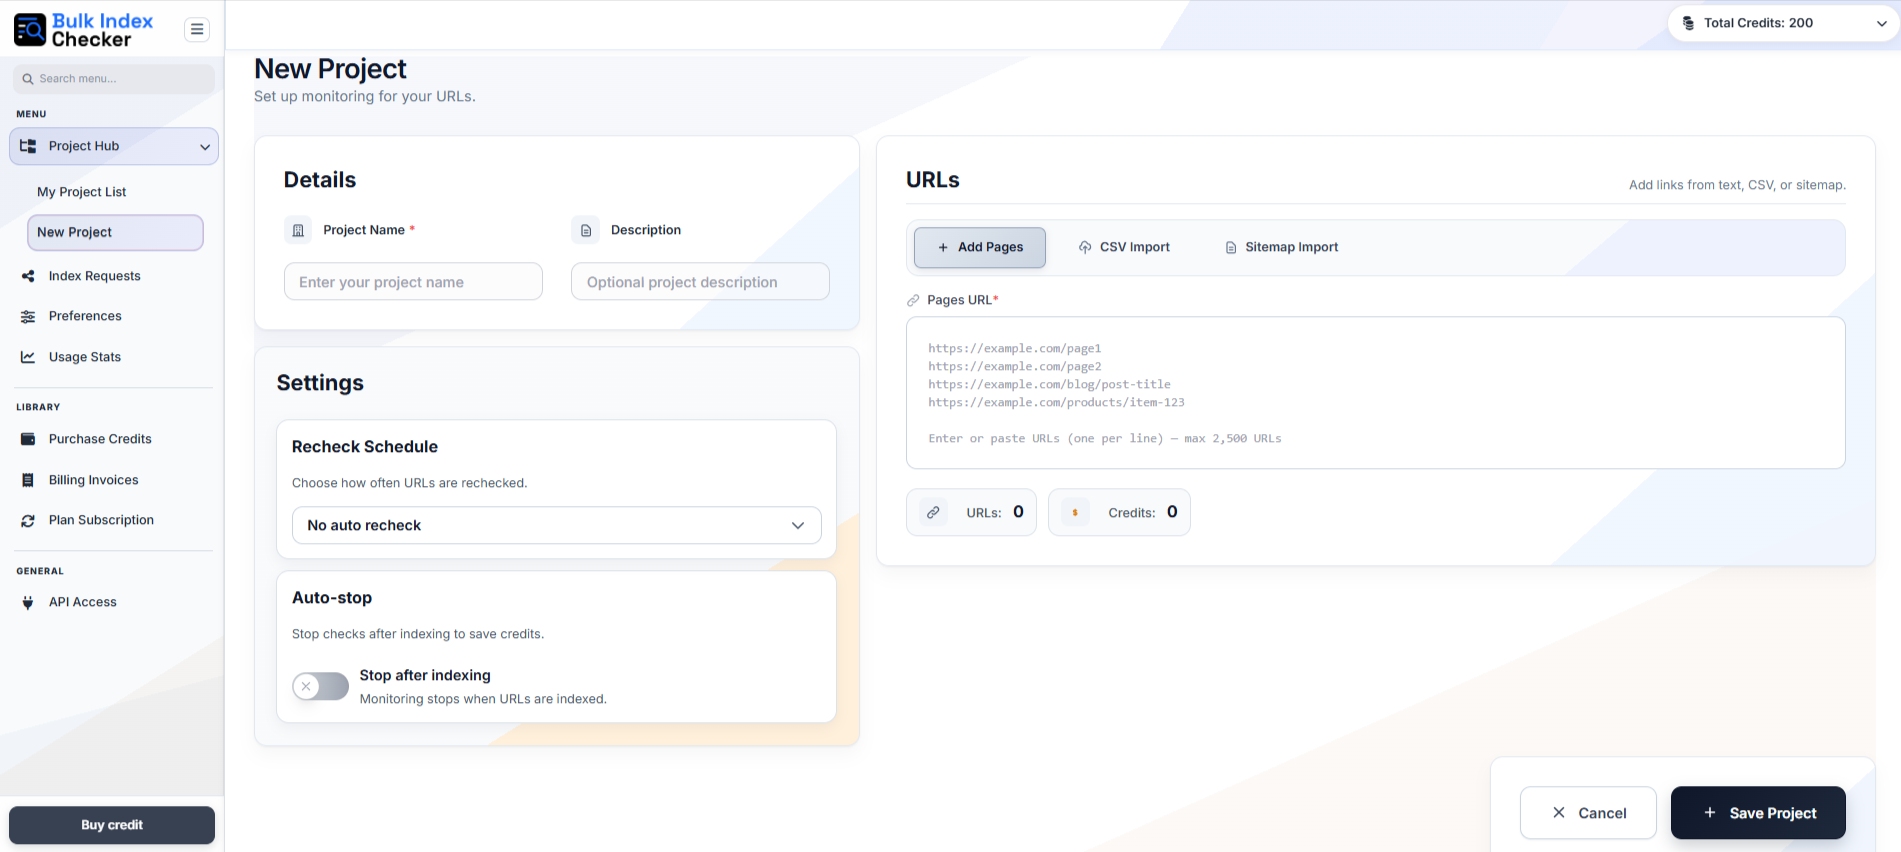
Task: Switch to the Add Pages tab
Action: point(980,247)
